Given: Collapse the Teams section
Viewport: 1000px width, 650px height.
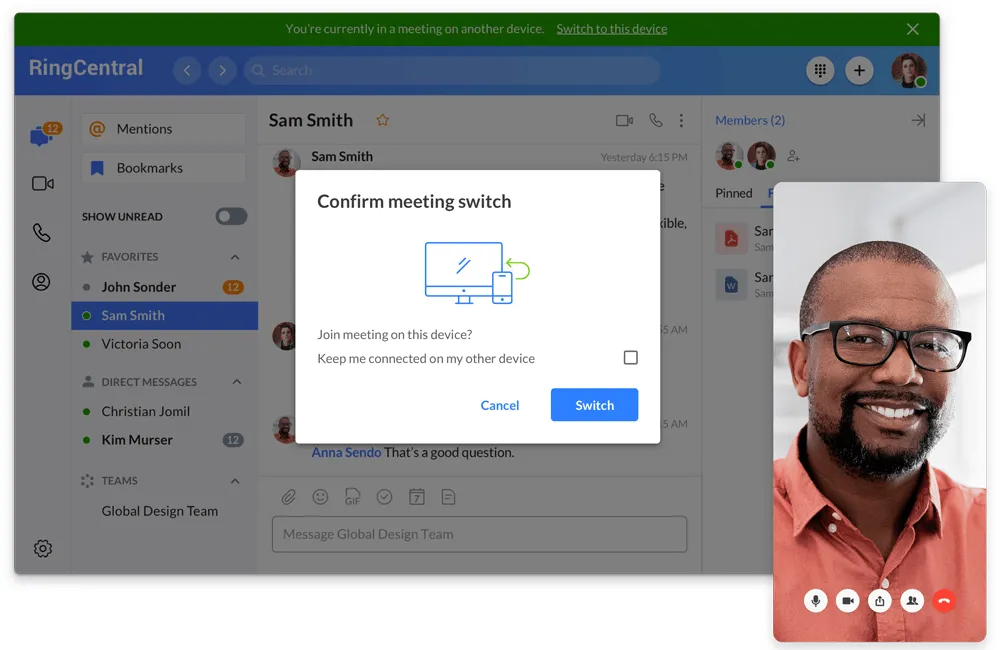Looking at the screenshot, I should click(236, 481).
